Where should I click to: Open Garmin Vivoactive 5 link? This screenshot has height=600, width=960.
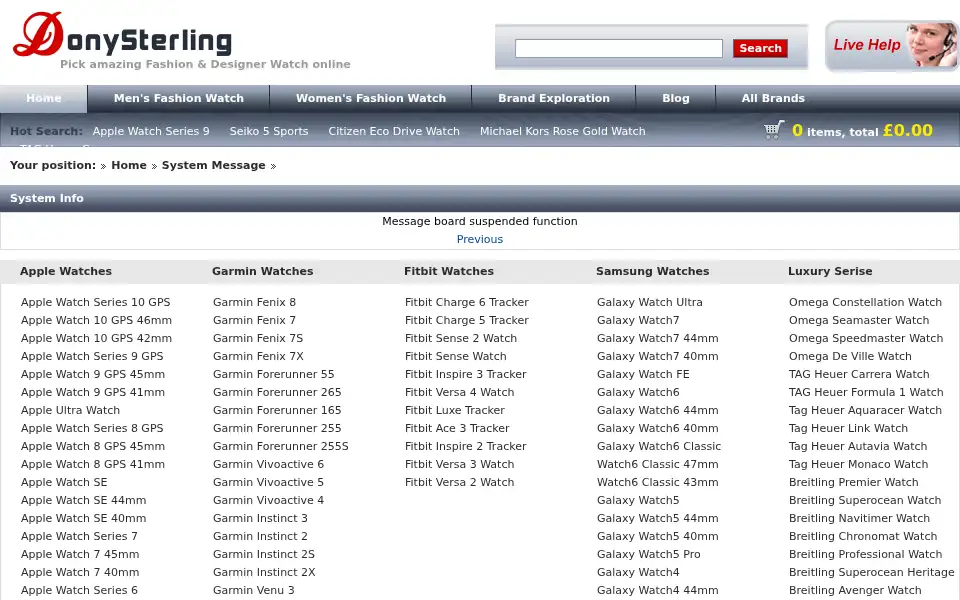pyautogui.click(x=268, y=482)
